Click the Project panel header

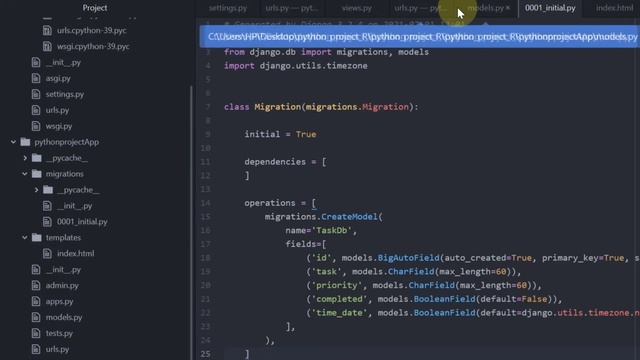(x=95, y=8)
